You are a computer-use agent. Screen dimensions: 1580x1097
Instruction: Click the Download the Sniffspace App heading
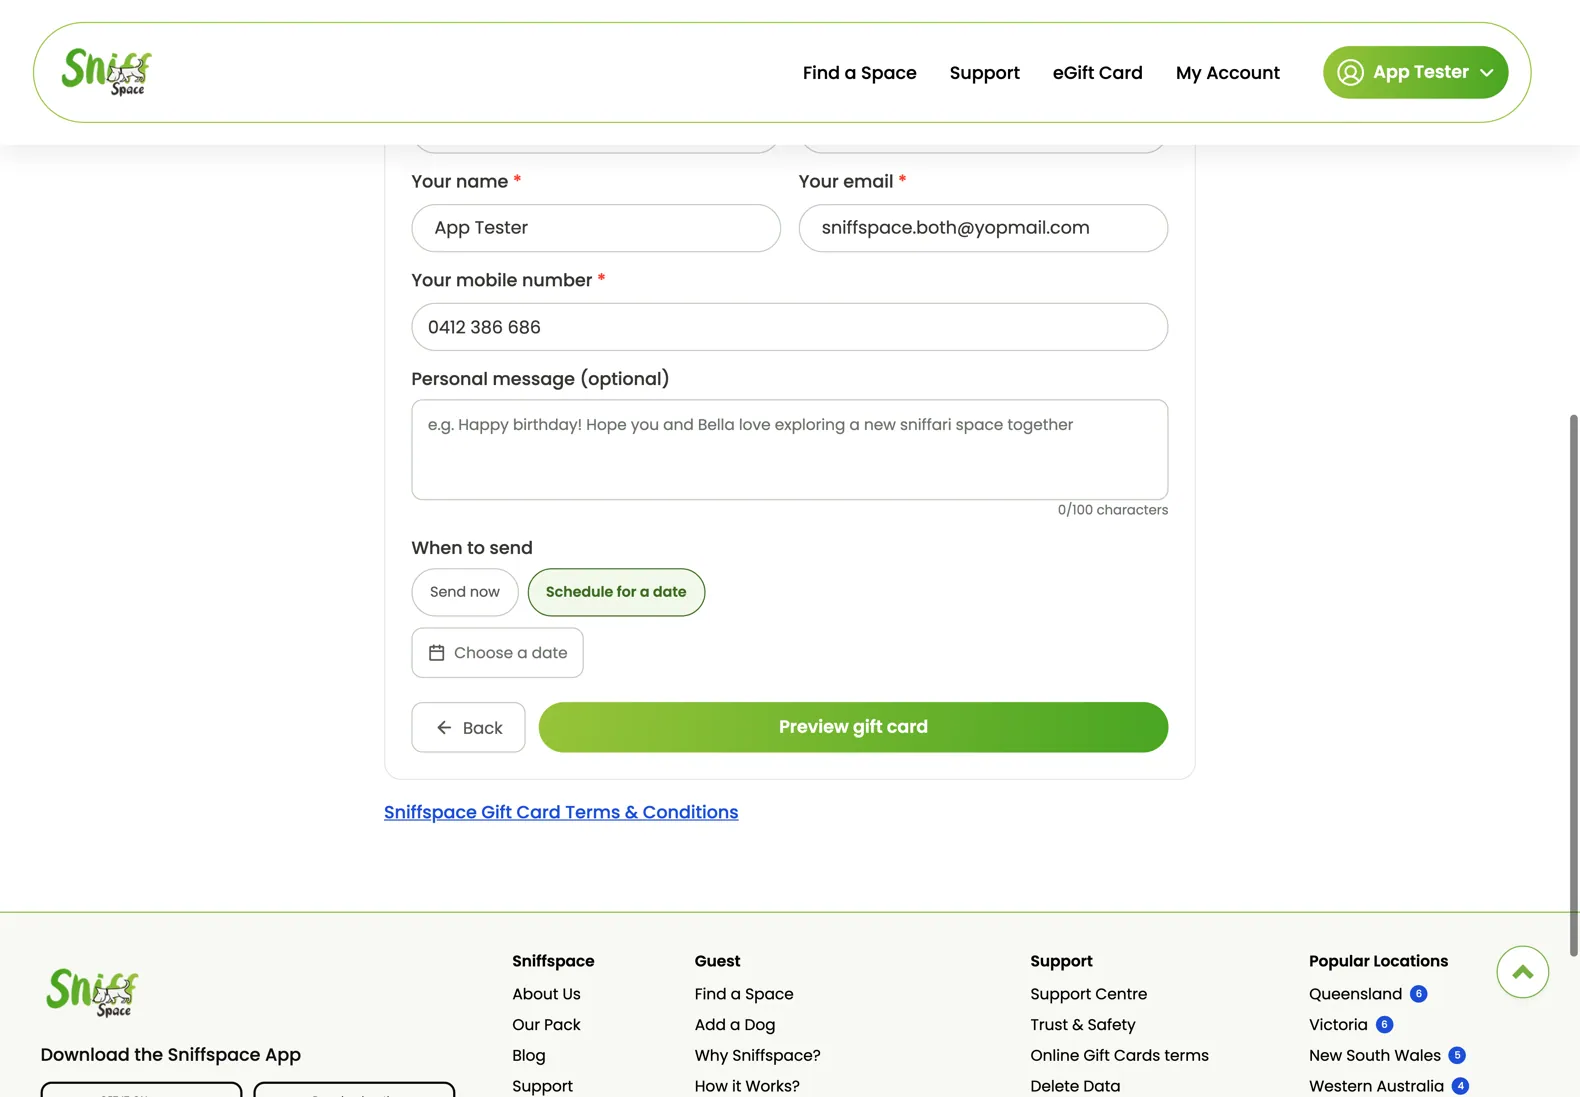click(x=170, y=1055)
